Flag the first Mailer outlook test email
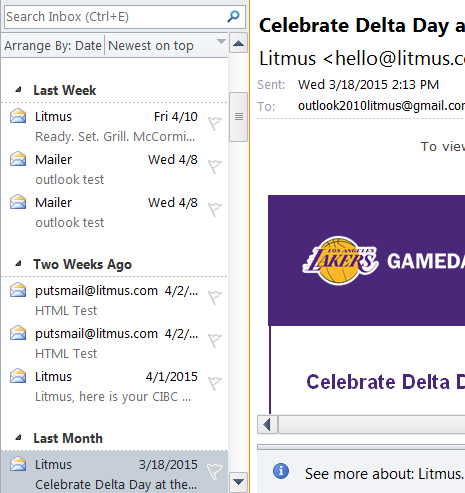 click(x=215, y=166)
